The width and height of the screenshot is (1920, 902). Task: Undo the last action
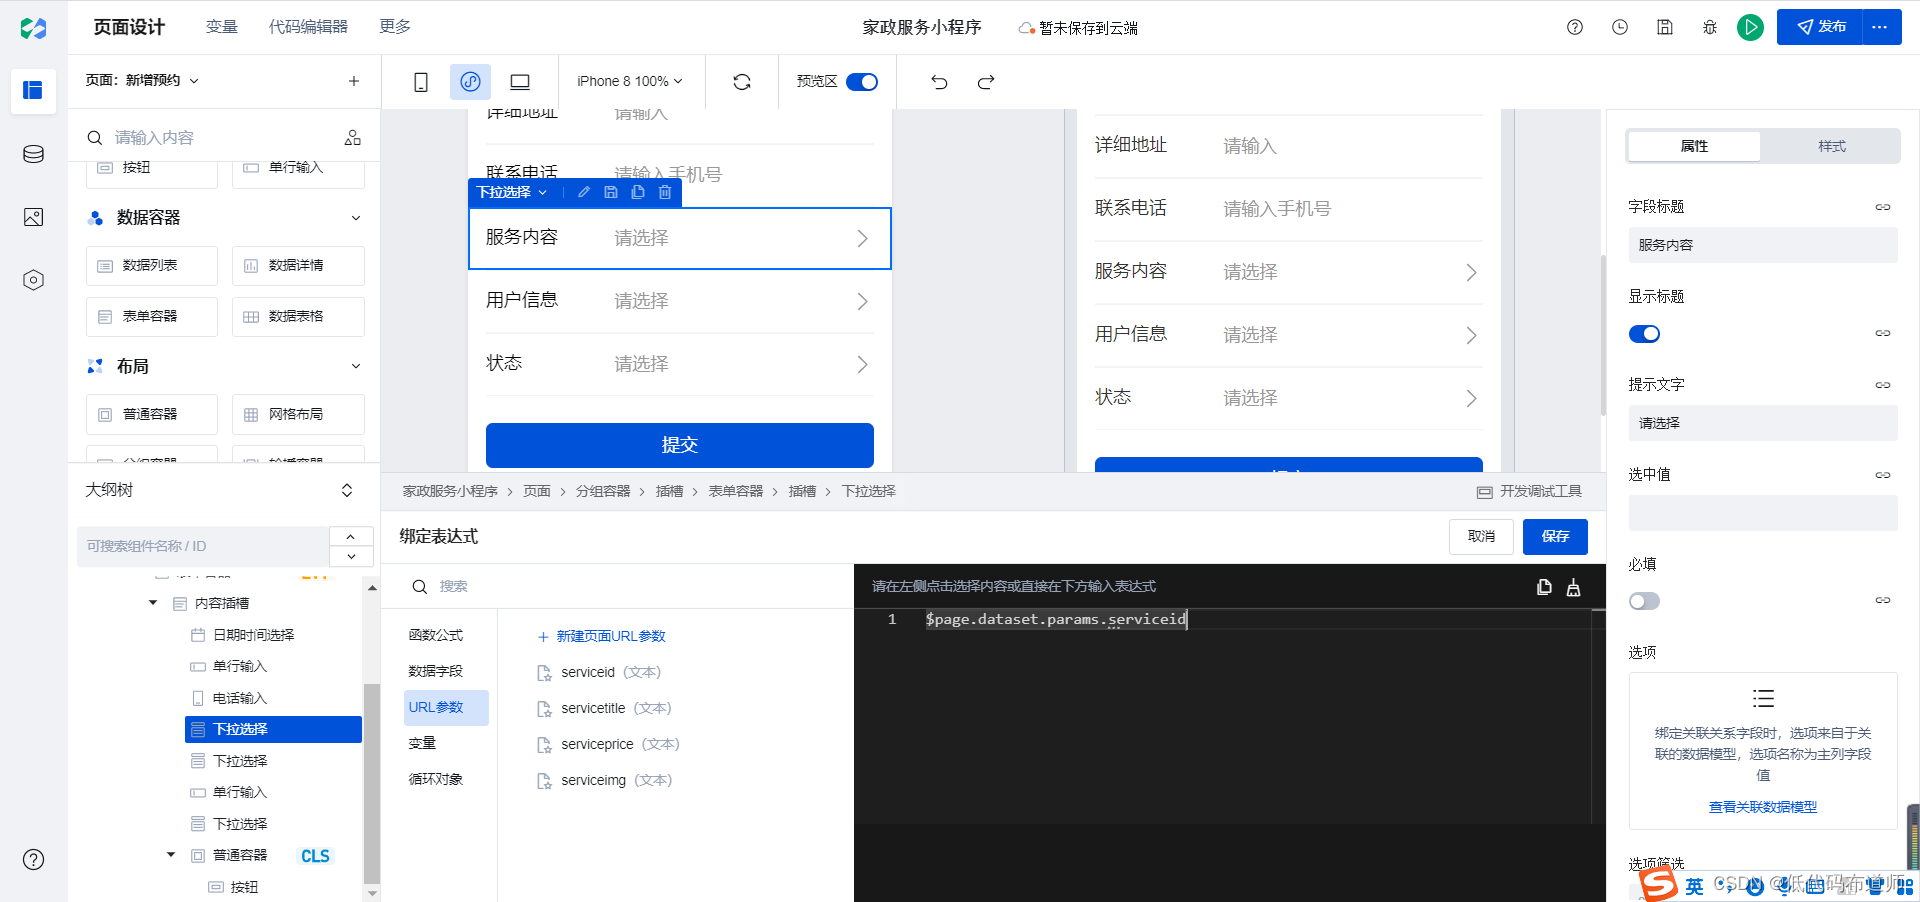pos(939,82)
